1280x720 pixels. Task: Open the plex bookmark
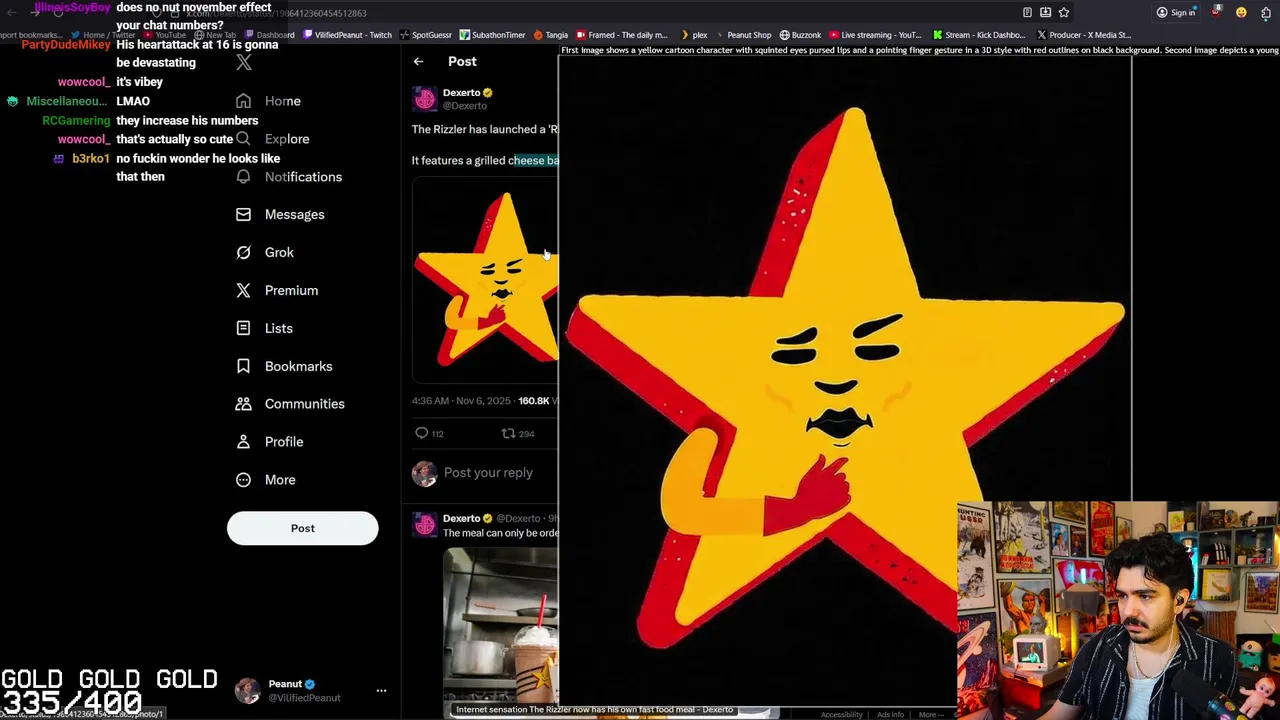click(x=693, y=35)
